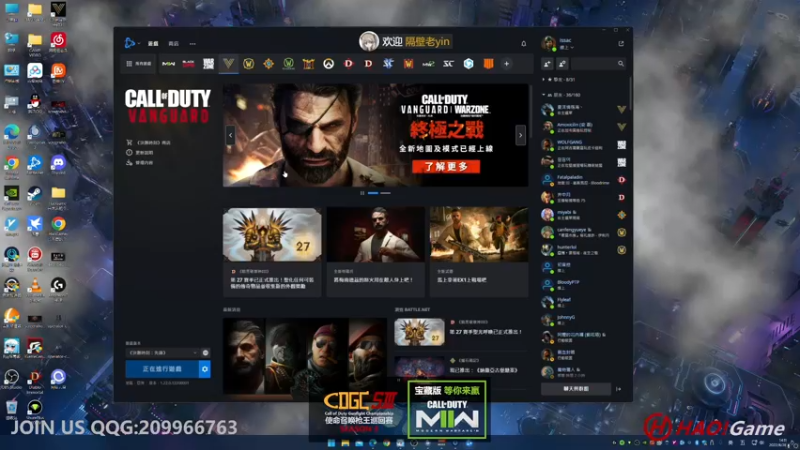
Task: Click the second friend-management icon
Action: [x=562, y=64]
